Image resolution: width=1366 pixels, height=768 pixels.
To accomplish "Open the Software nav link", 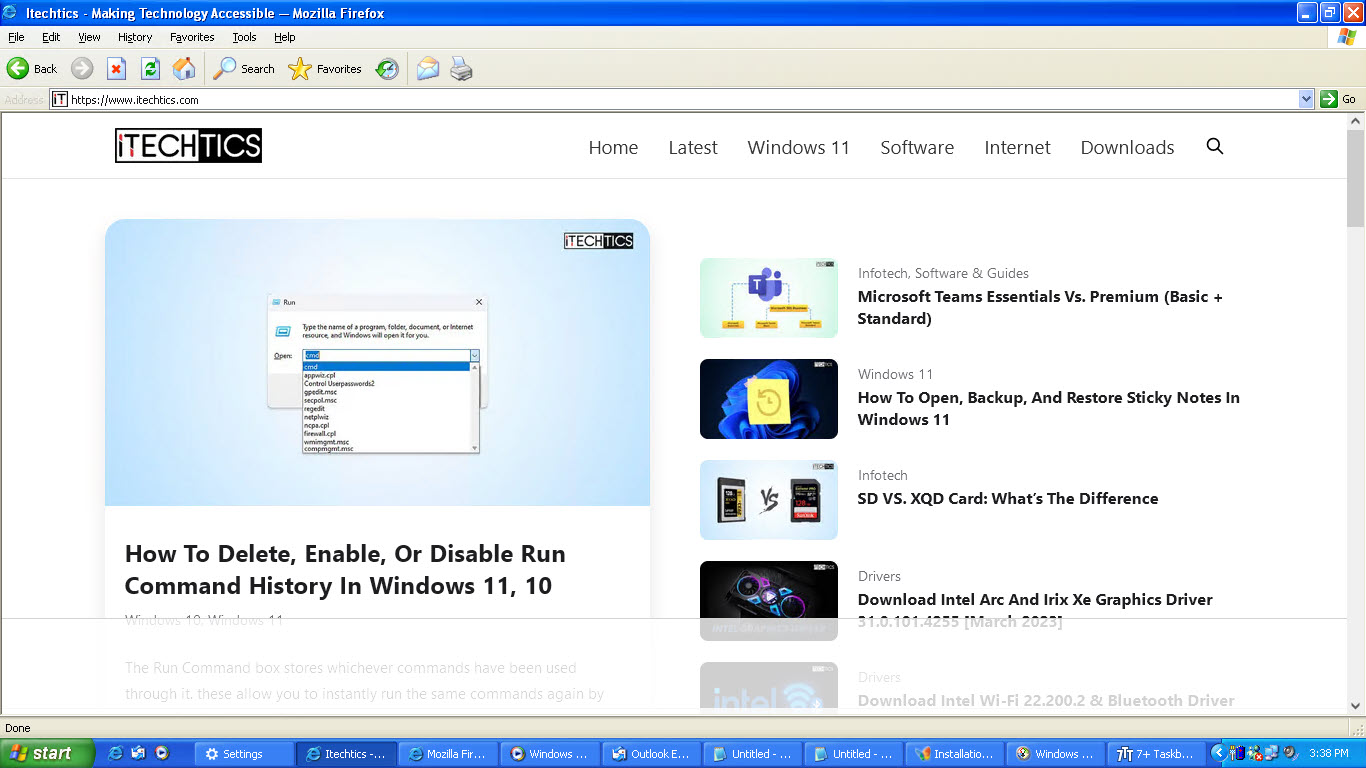I will tap(917, 147).
